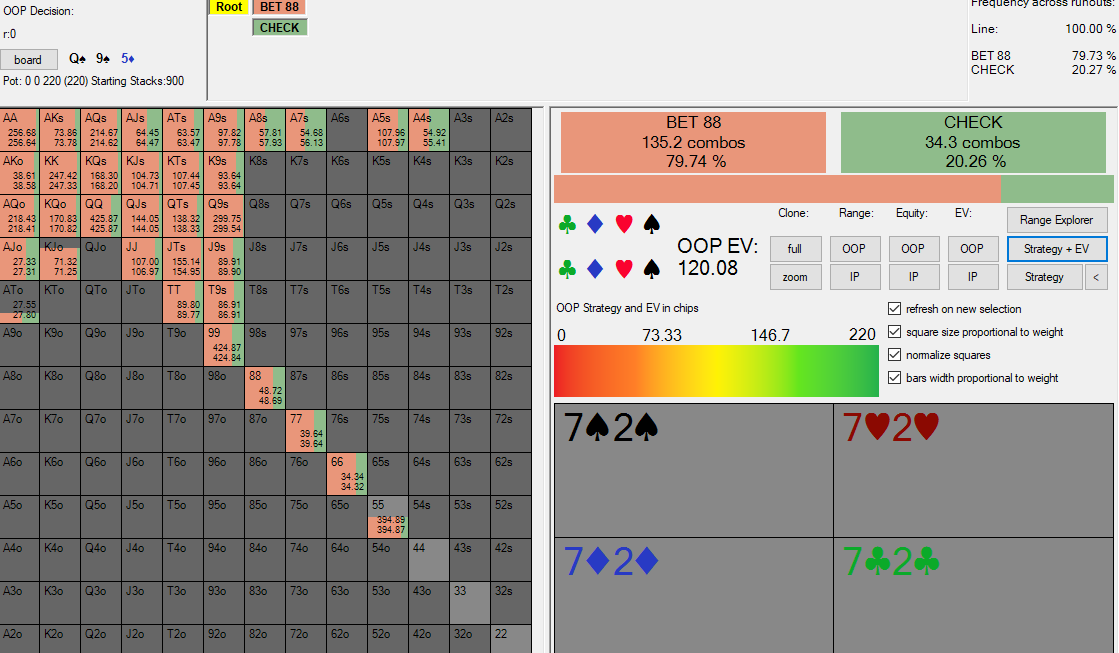1119x653 pixels.
Task: Show IP under the Equity column
Action: point(913,277)
